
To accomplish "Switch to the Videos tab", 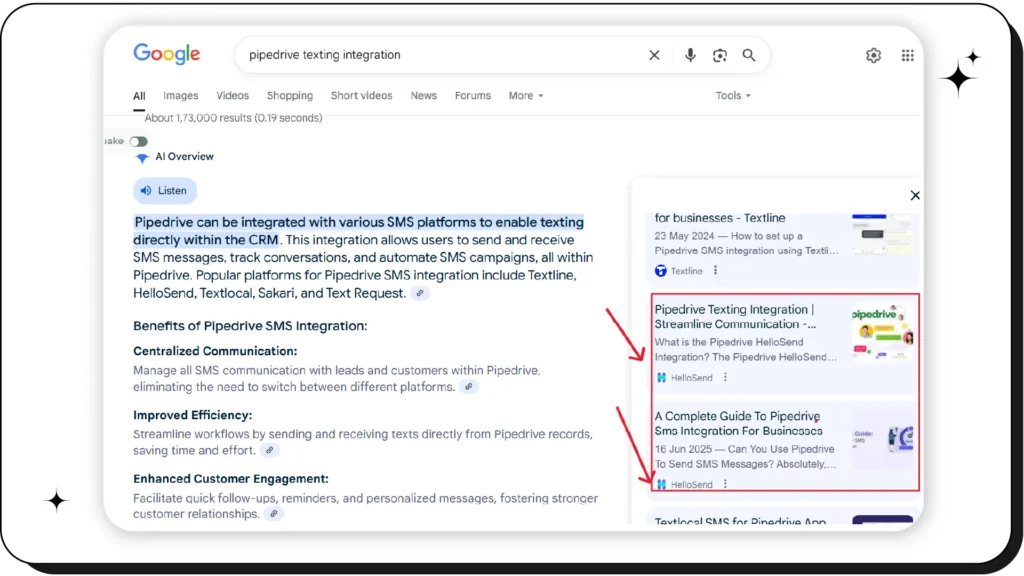I will click(x=232, y=95).
